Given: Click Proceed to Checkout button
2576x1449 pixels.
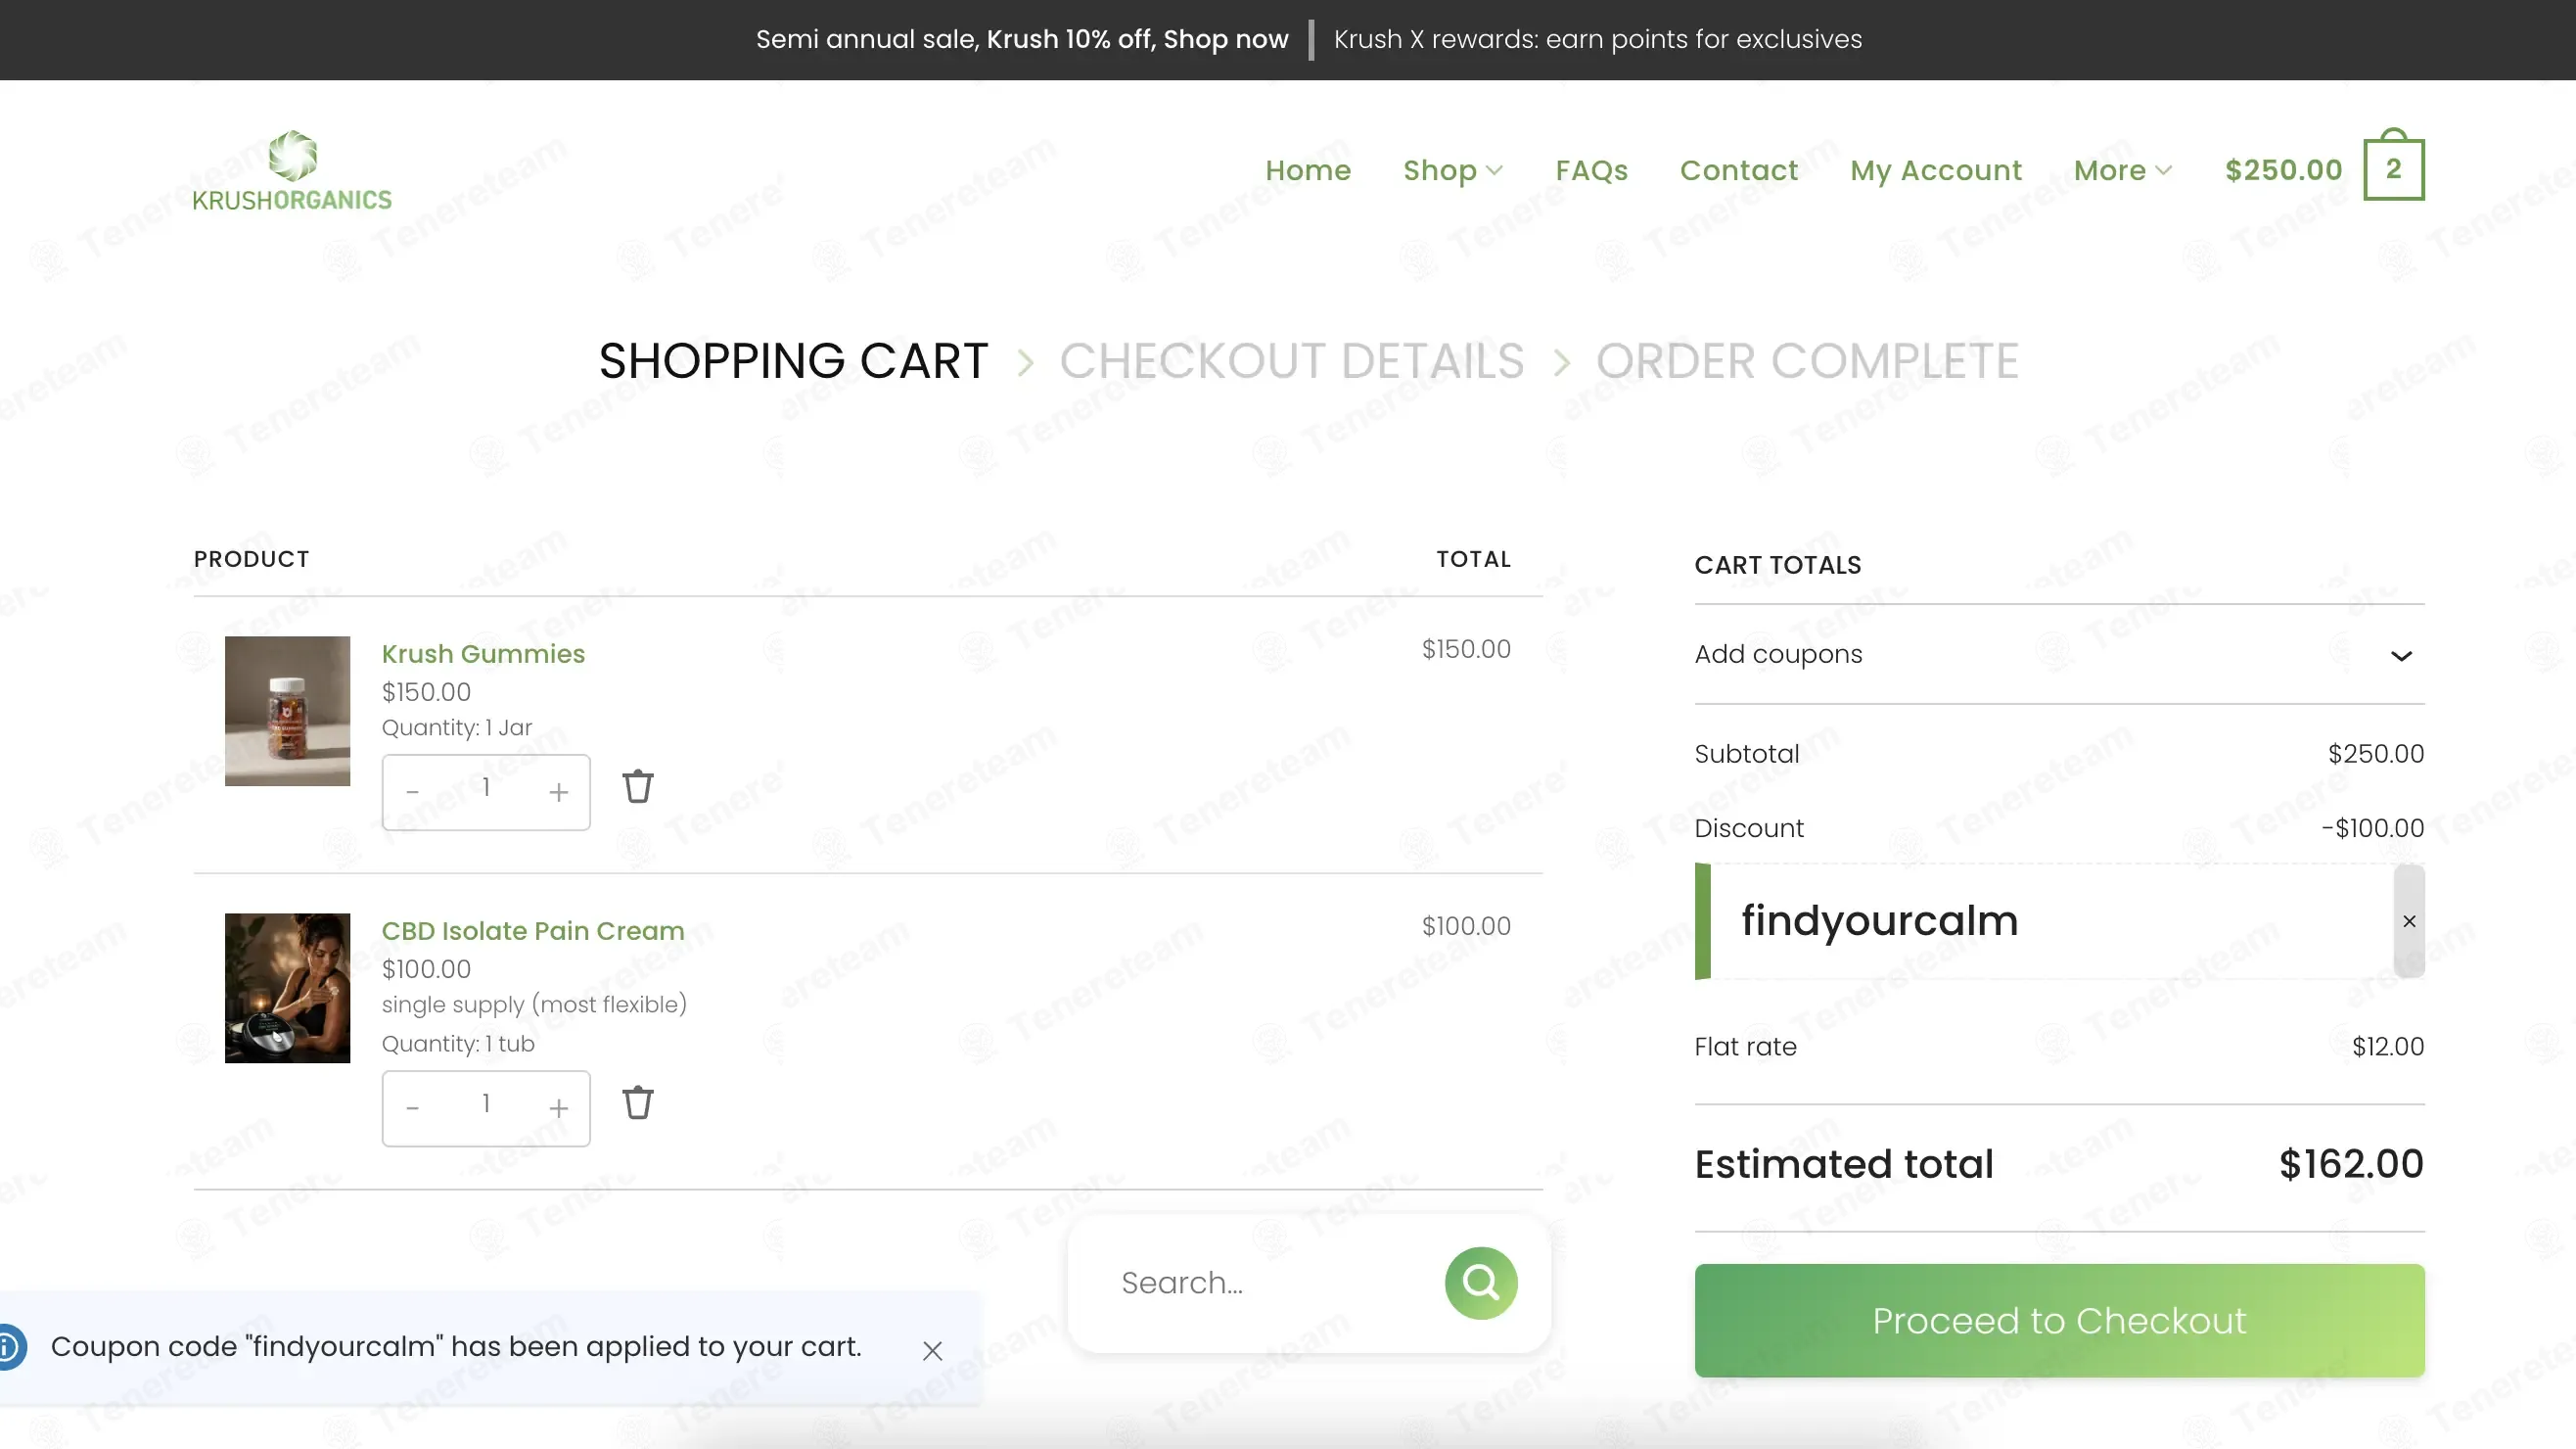Looking at the screenshot, I should (2059, 1320).
